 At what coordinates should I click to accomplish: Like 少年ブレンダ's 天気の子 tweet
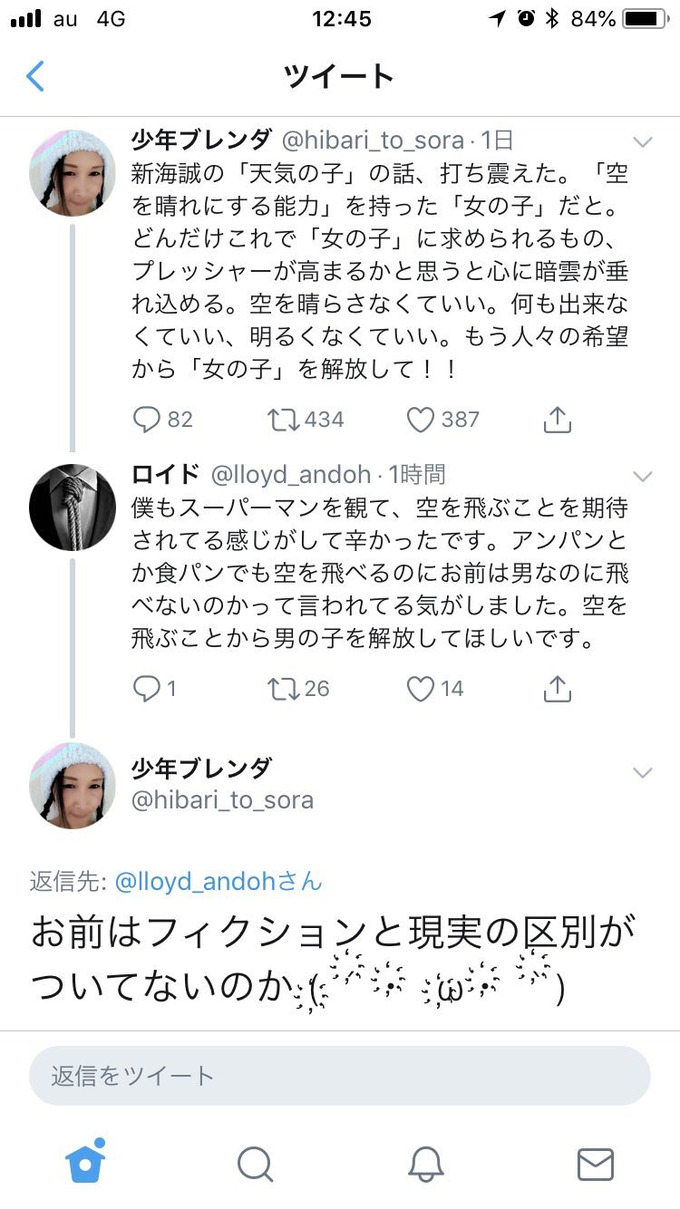point(419,420)
